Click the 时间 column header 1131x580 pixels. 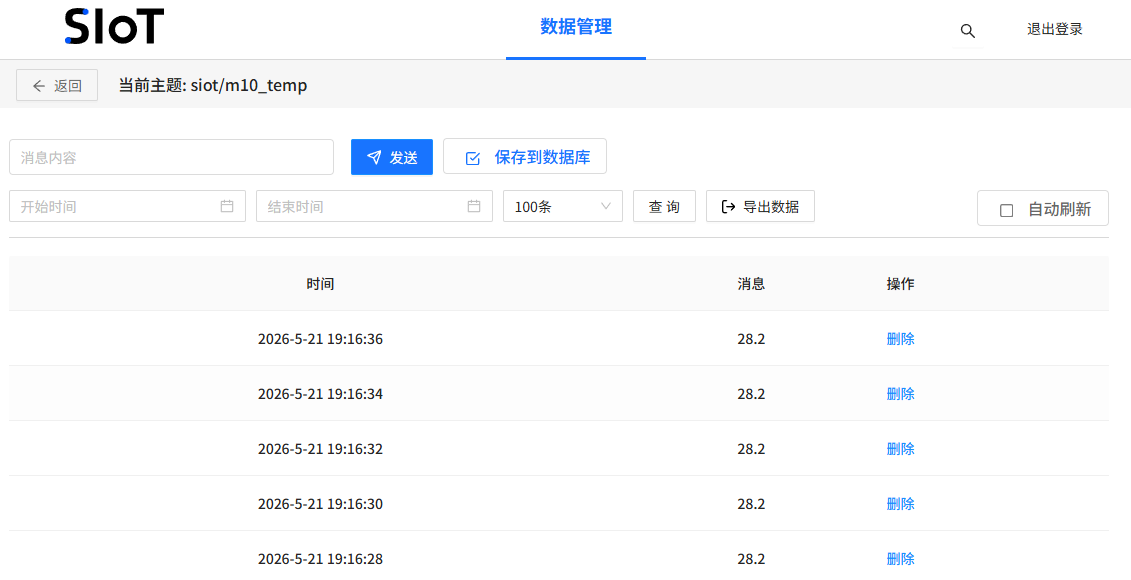[x=320, y=284]
